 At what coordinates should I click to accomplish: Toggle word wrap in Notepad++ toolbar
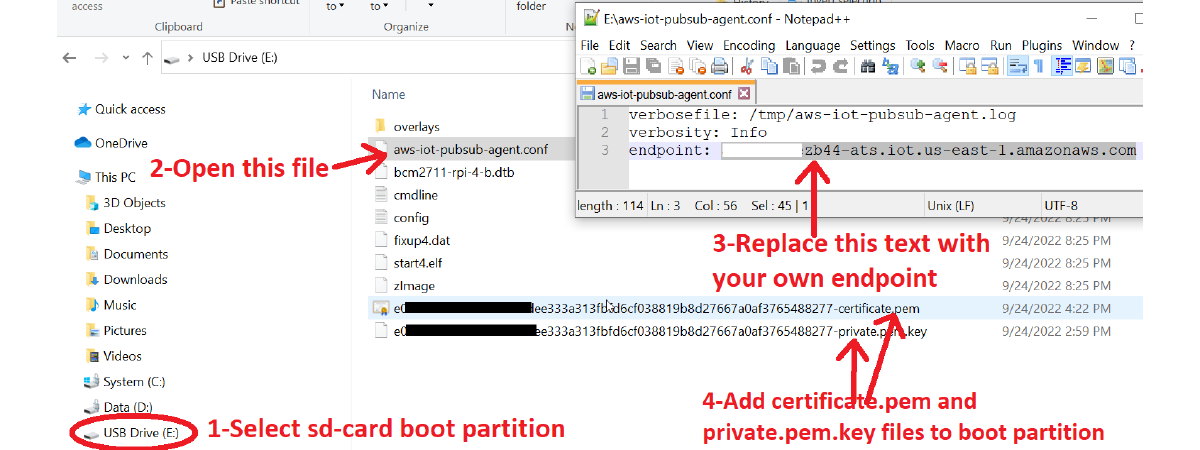point(1017,66)
